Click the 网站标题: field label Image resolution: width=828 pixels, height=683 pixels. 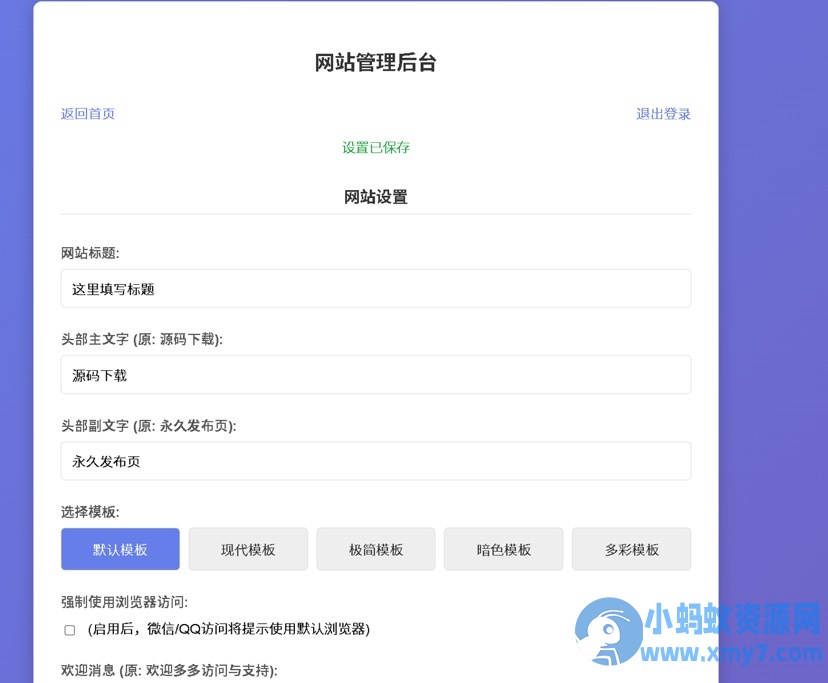click(x=90, y=253)
